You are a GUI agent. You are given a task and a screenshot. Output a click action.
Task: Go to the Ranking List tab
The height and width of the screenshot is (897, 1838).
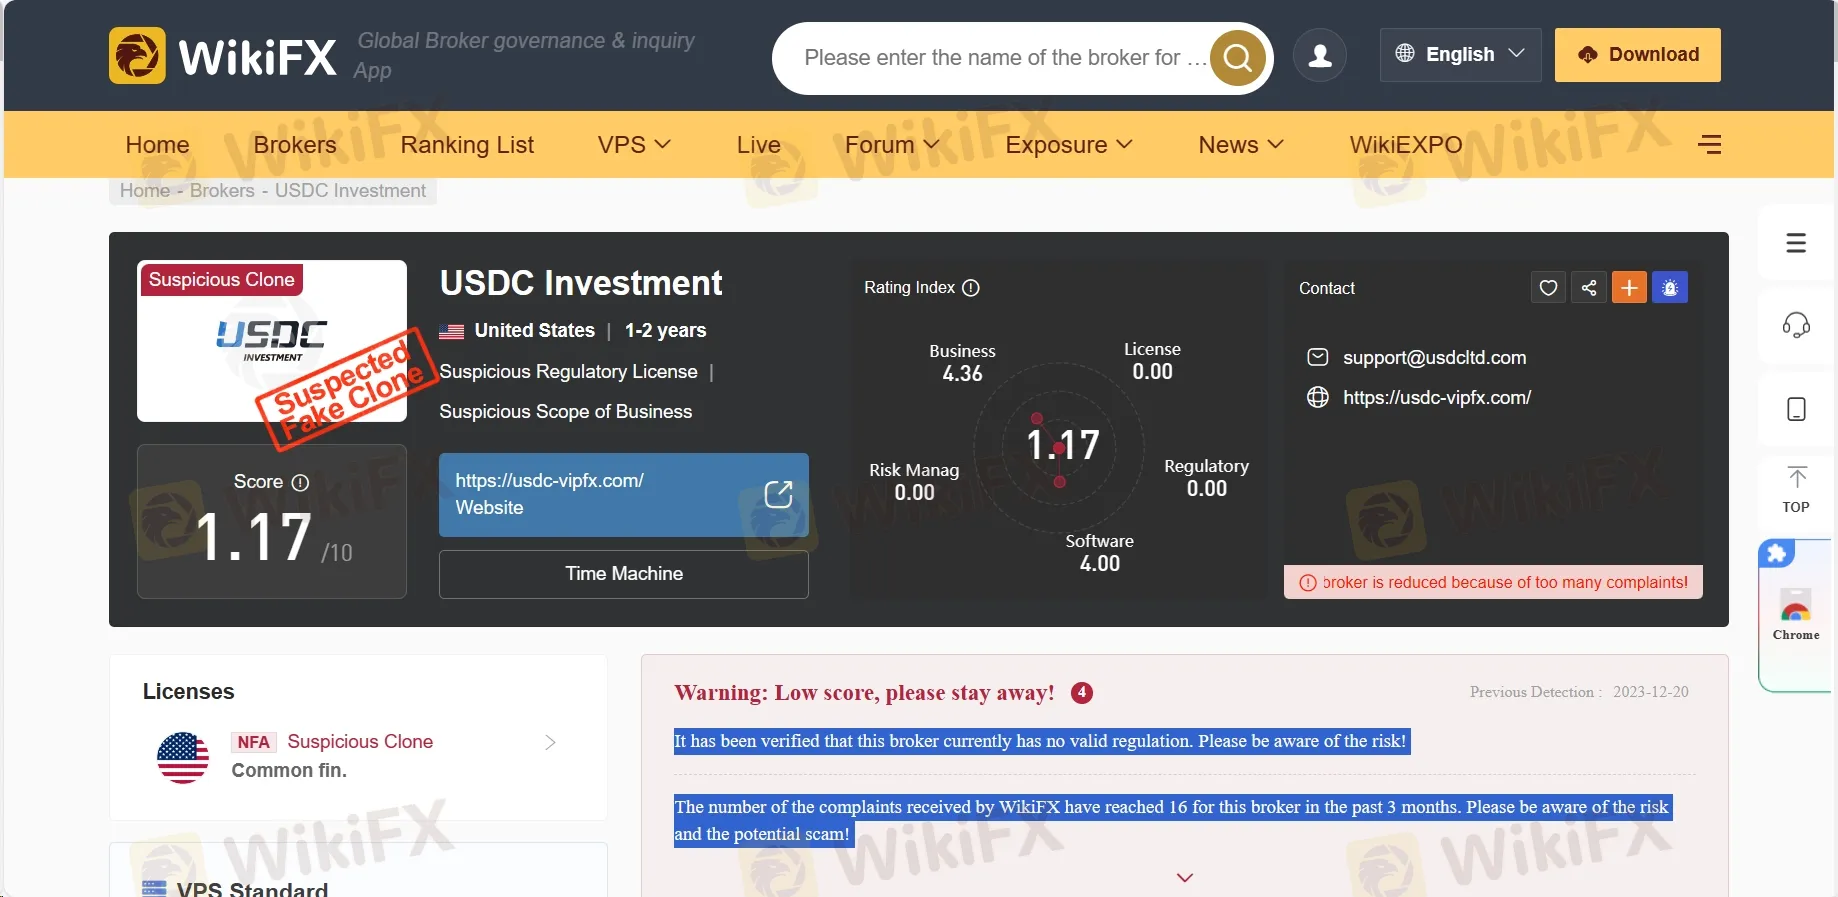(x=467, y=145)
